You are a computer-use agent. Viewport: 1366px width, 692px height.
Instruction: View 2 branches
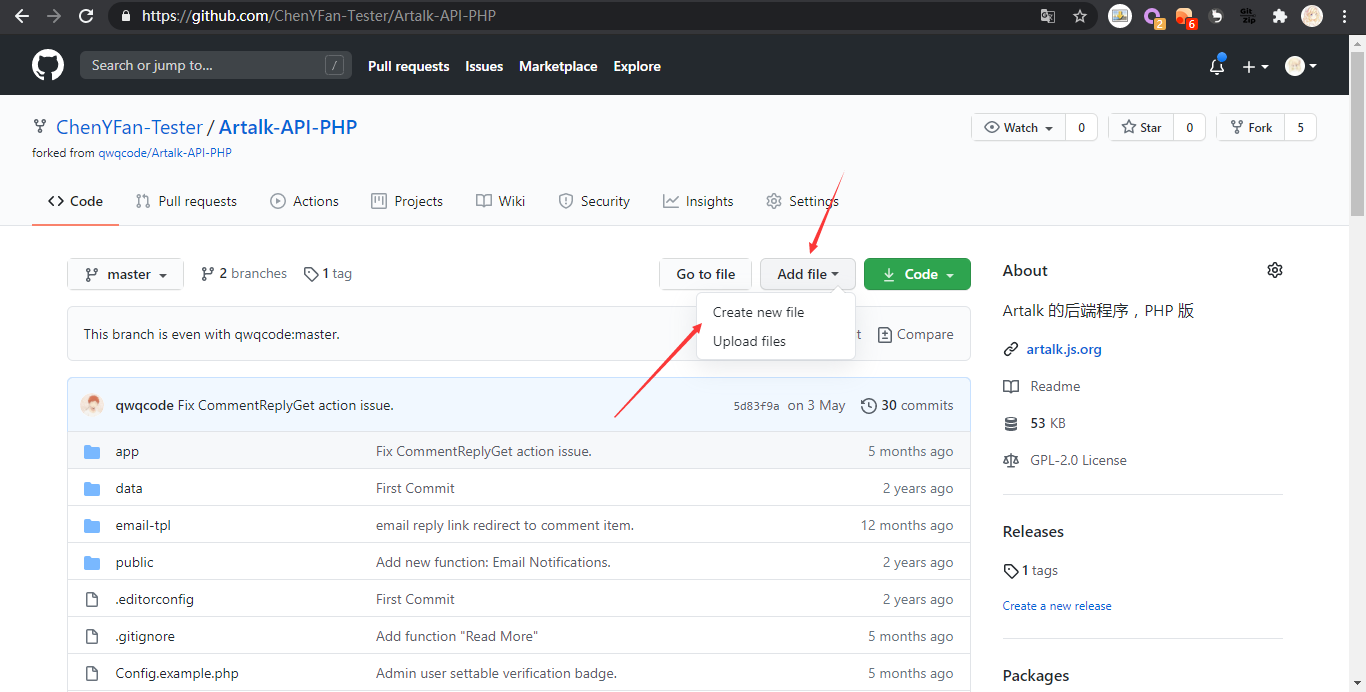(x=244, y=273)
